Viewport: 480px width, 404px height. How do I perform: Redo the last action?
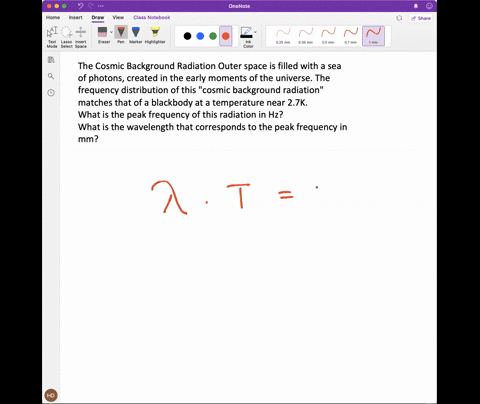pos(91,6)
